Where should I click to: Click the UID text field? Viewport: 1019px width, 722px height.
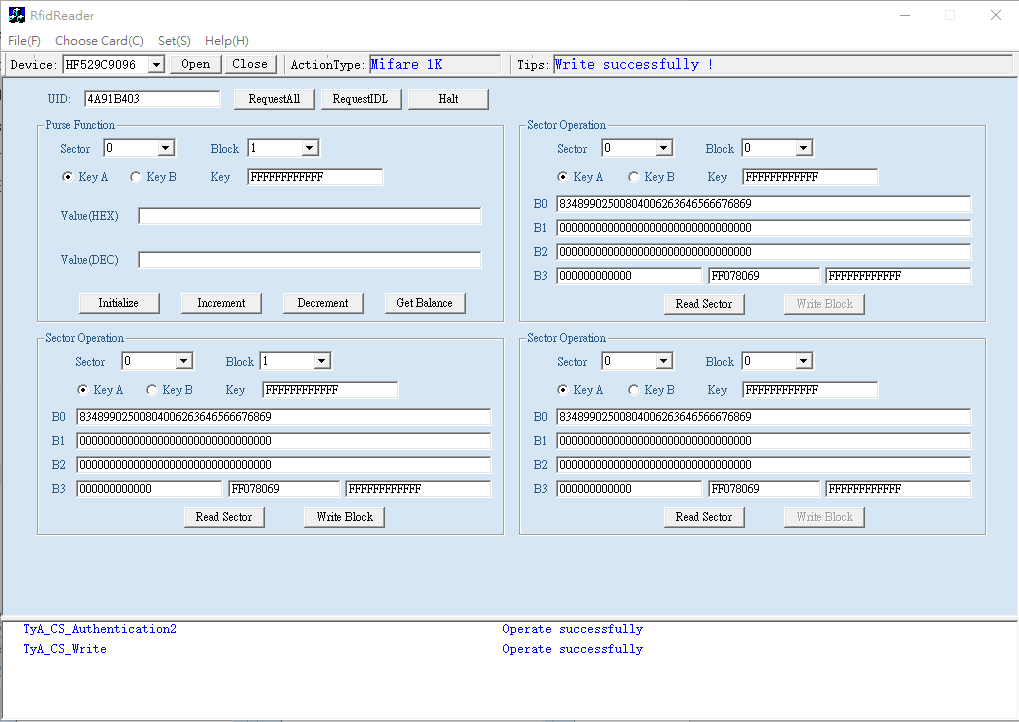(152, 99)
